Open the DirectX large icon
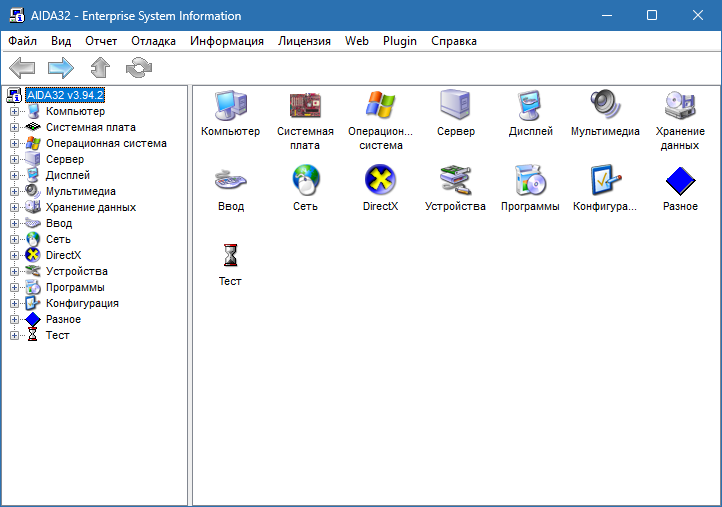 [380, 180]
